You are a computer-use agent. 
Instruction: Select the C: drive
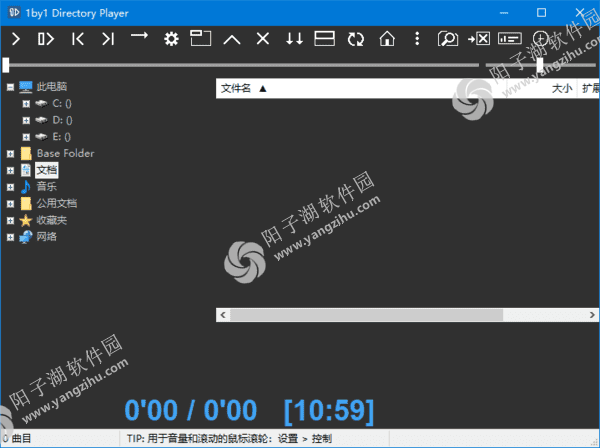tap(62, 103)
